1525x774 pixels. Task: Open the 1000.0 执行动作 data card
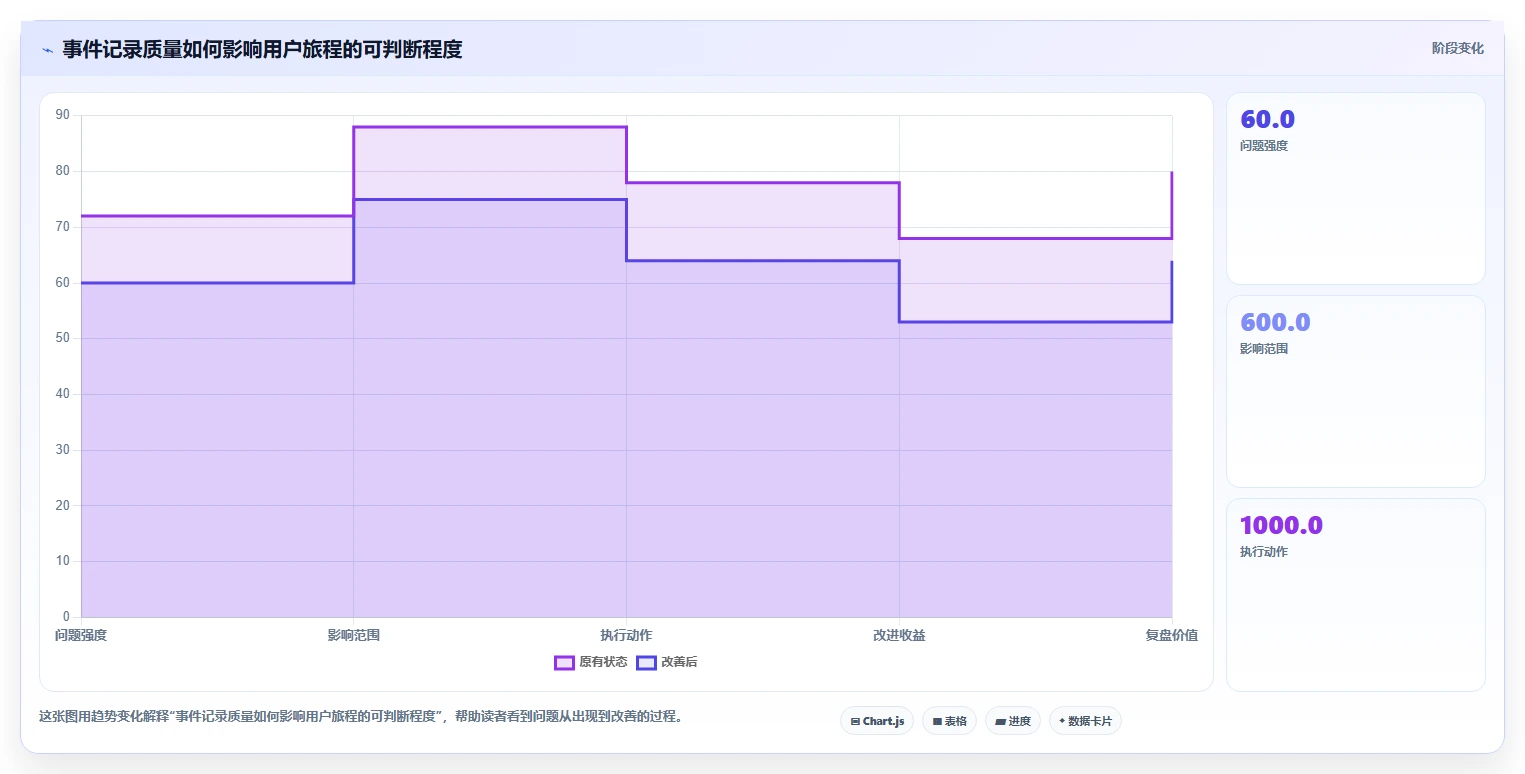1355,595
